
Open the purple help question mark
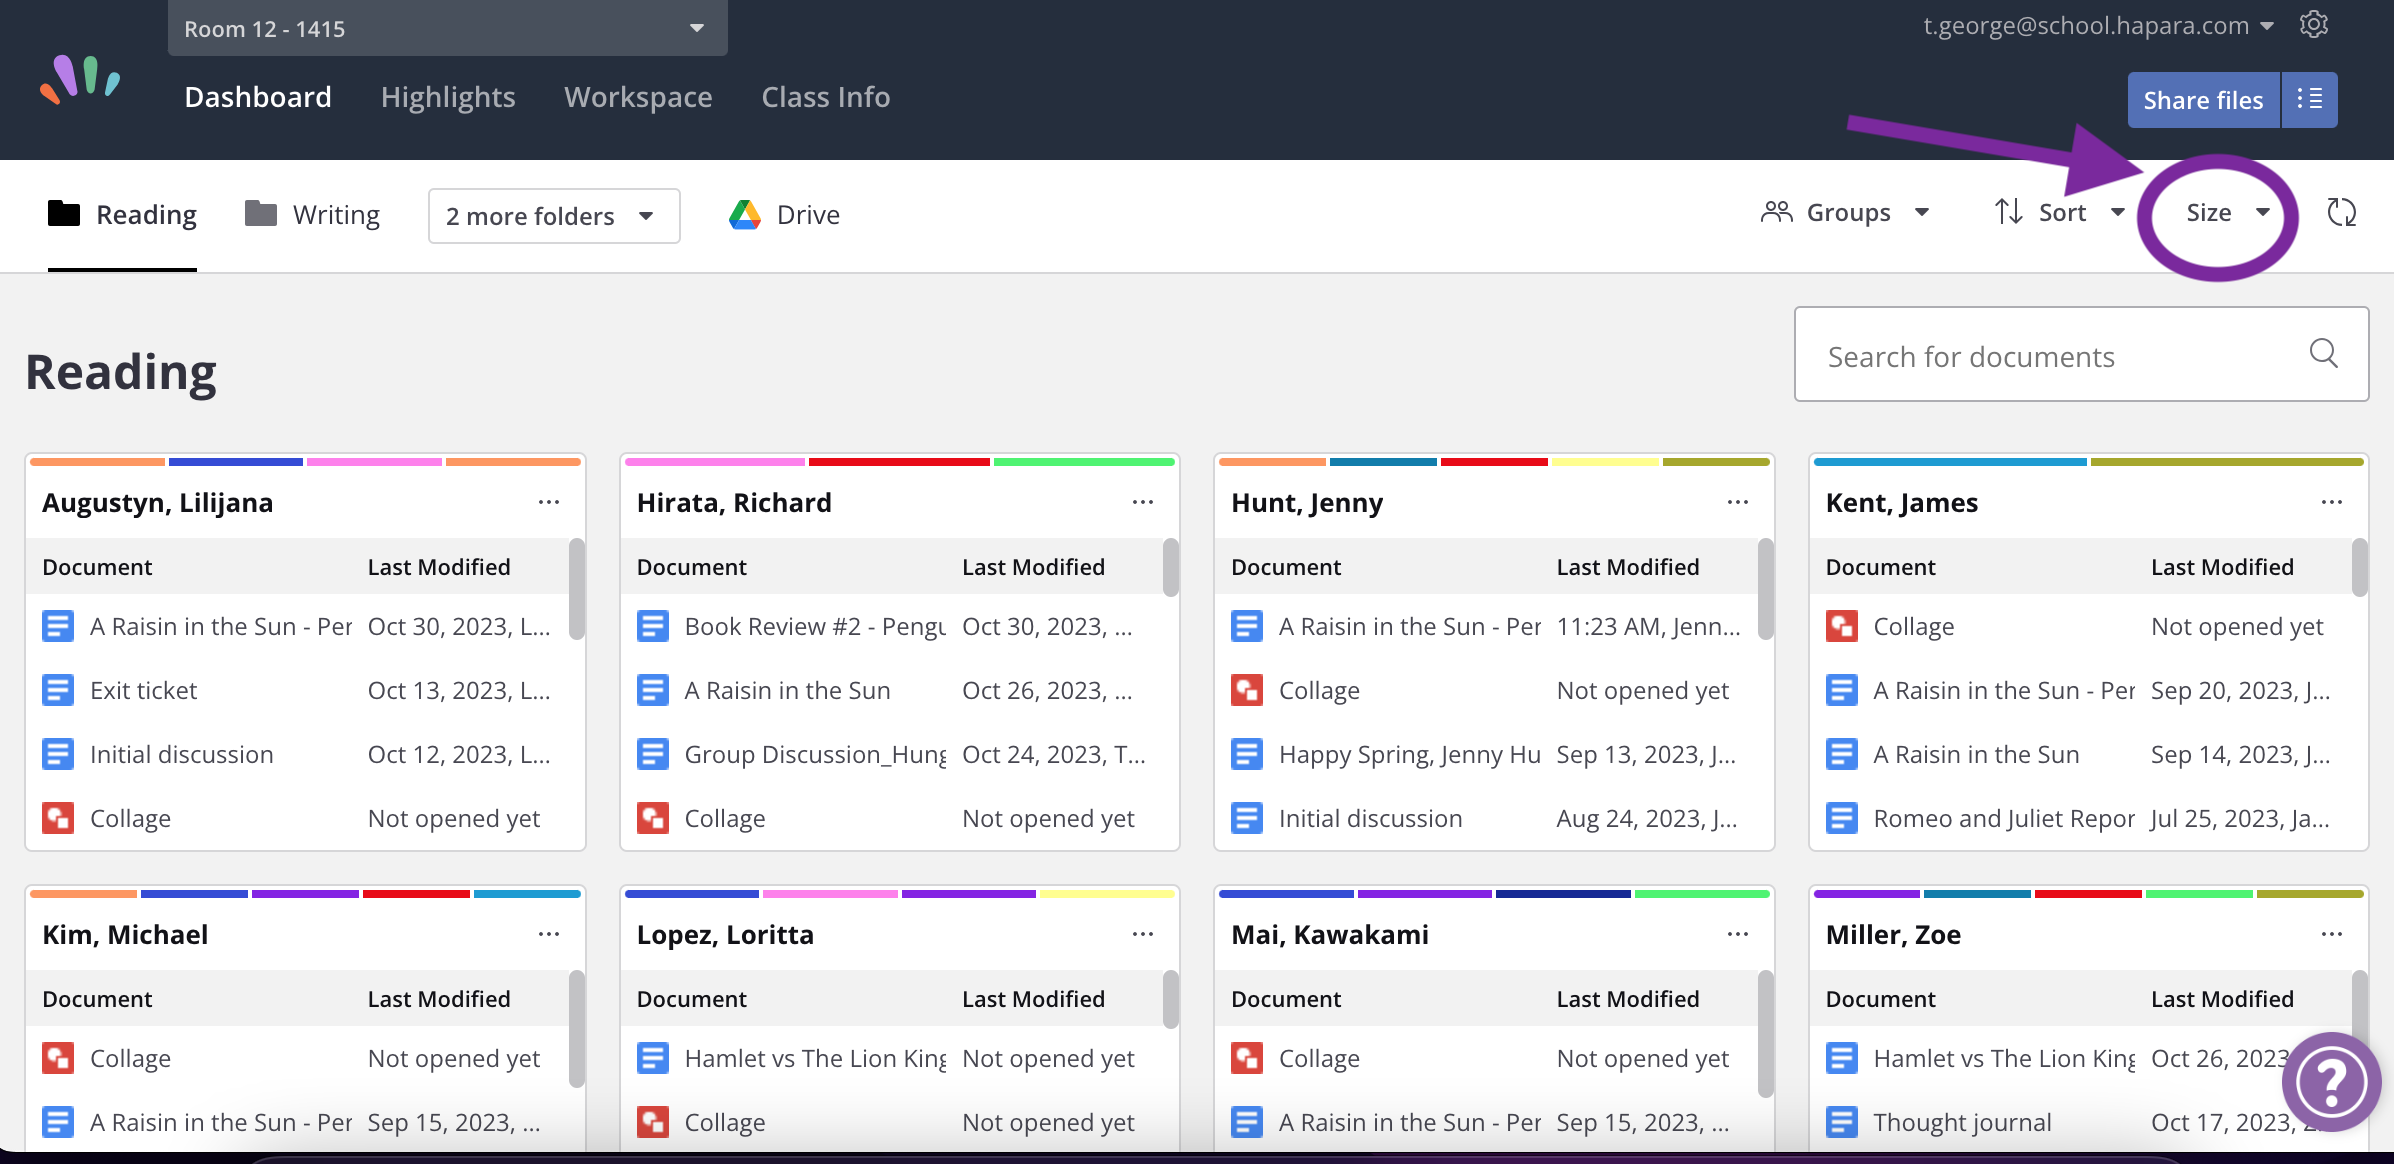(2331, 1082)
